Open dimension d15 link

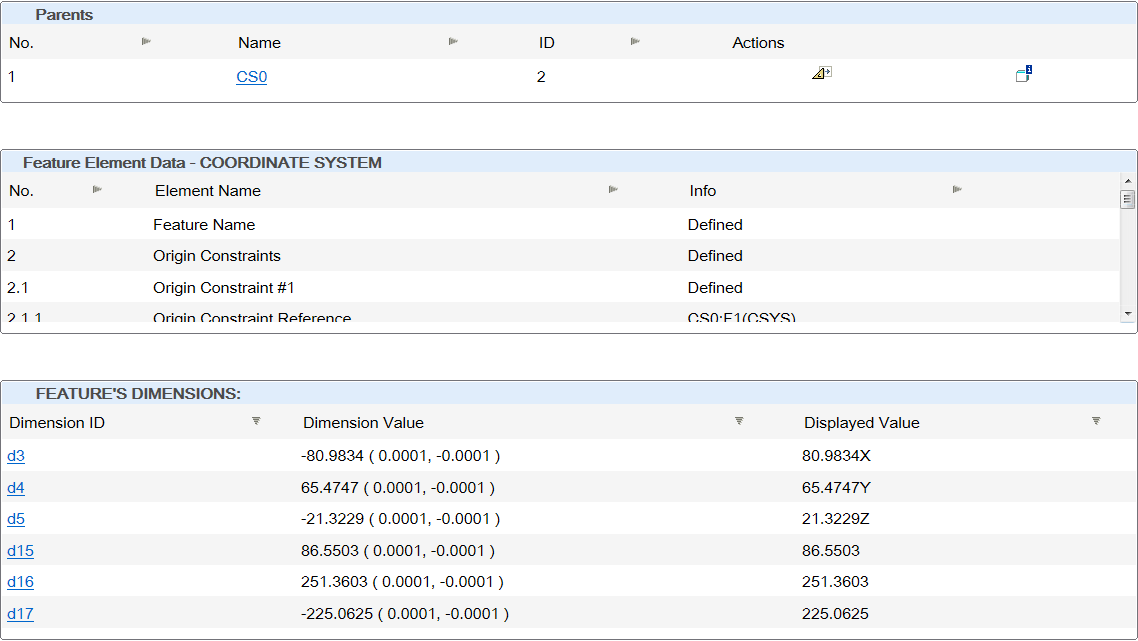click(20, 551)
